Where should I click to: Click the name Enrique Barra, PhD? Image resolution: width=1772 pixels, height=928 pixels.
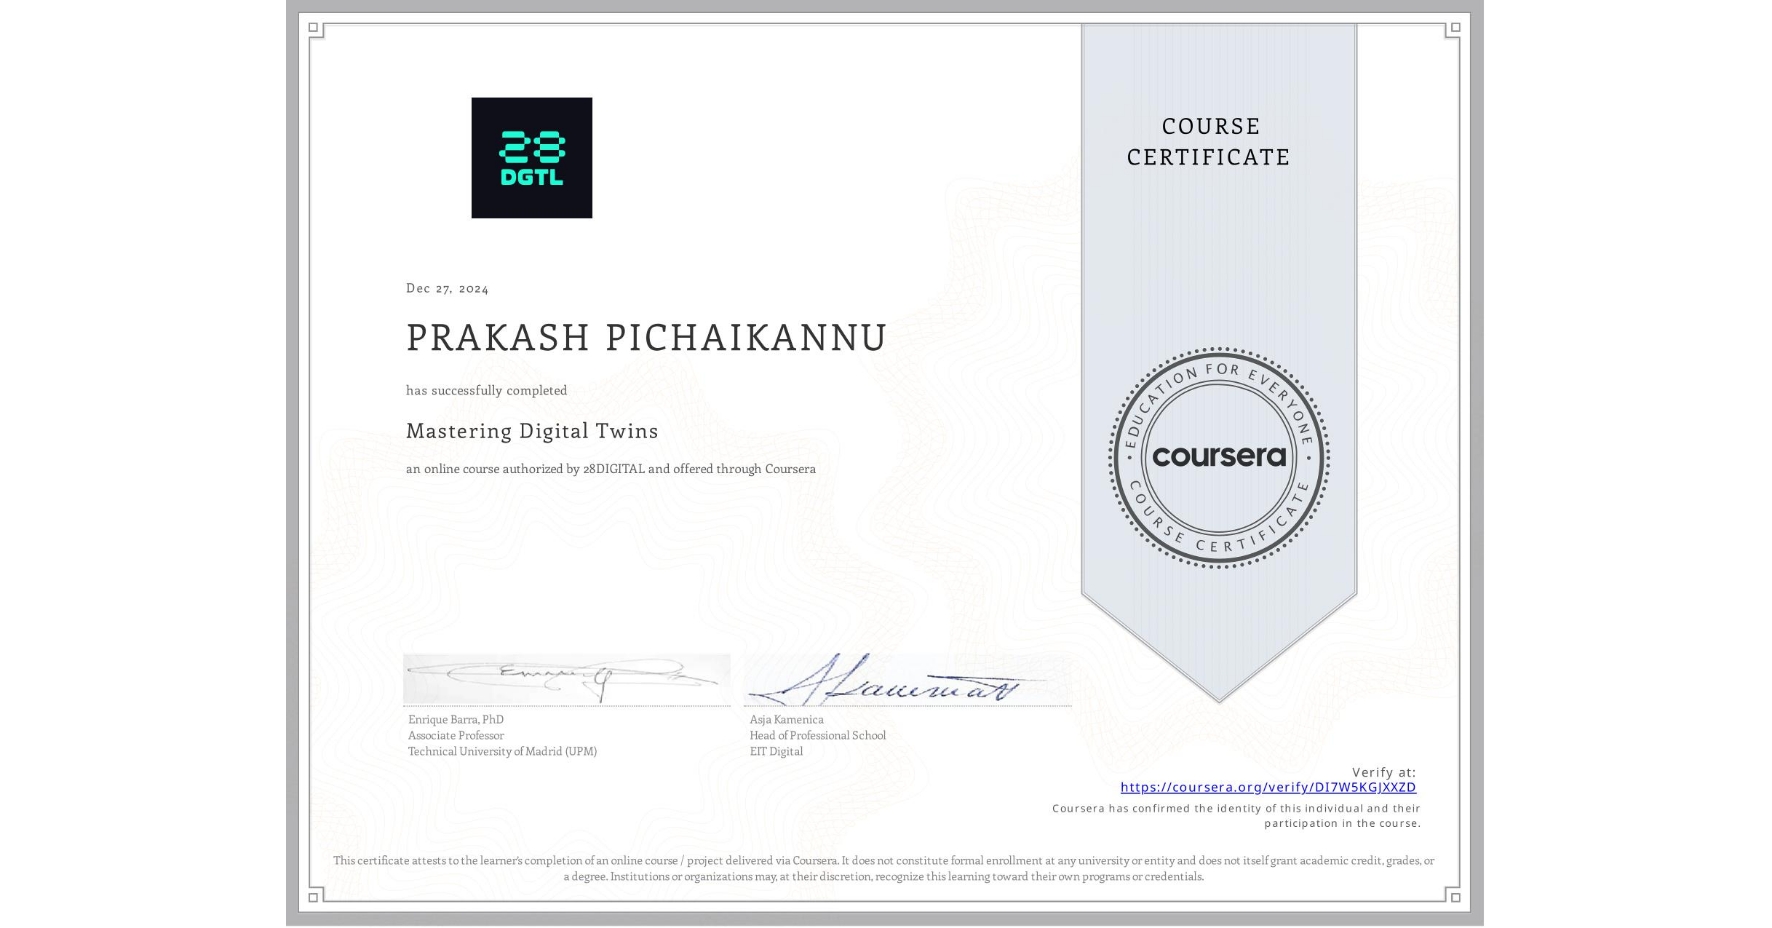pyautogui.click(x=456, y=719)
